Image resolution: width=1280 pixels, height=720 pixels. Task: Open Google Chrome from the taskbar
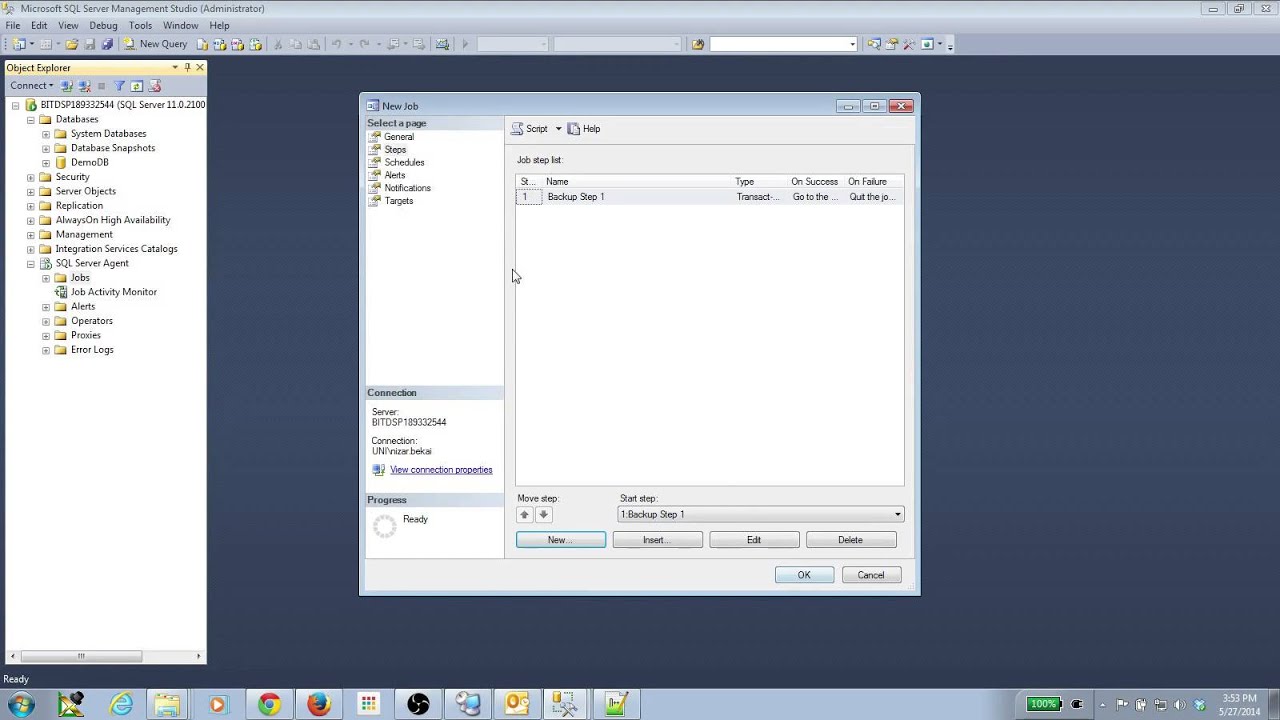tap(269, 704)
